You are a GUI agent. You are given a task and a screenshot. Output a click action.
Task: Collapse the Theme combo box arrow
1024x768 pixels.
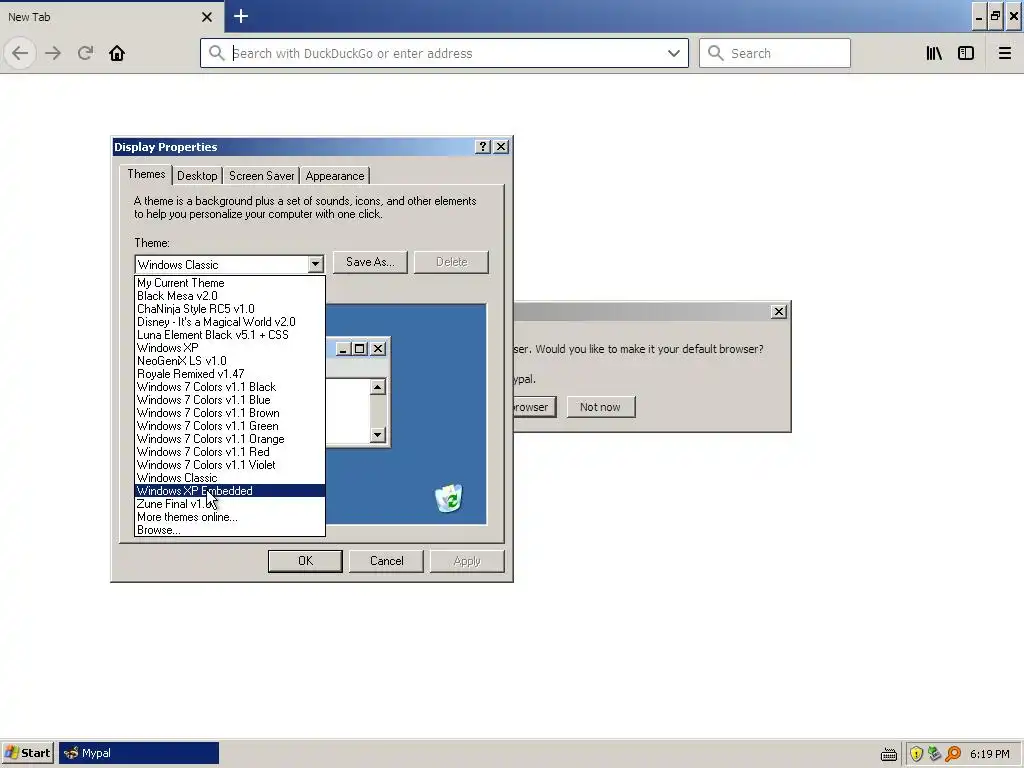click(x=315, y=264)
